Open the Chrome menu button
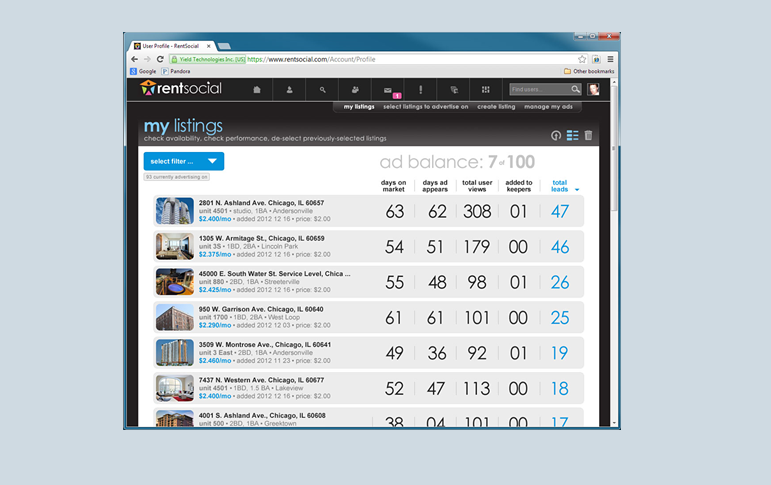This screenshot has width=771, height=485. pyautogui.click(x=610, y=59)
